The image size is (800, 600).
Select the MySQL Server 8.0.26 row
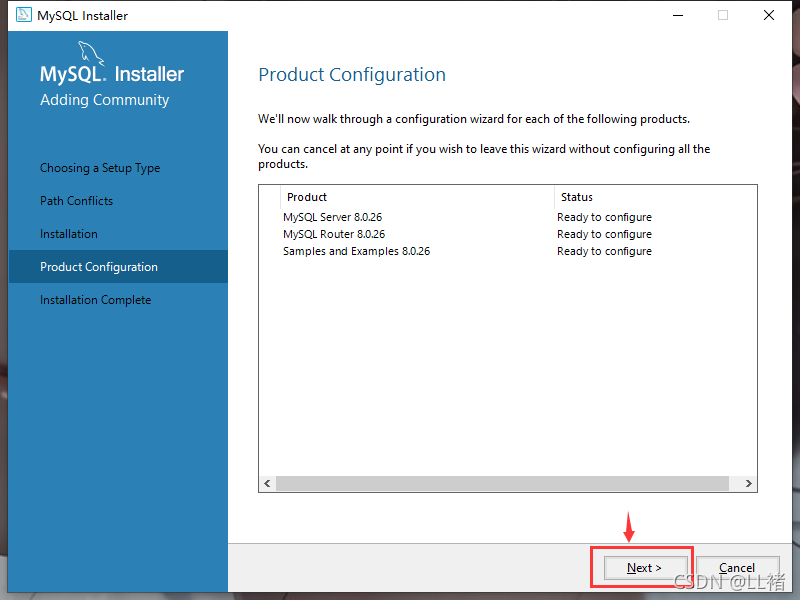pyautogui.click(x=508, y=217)
